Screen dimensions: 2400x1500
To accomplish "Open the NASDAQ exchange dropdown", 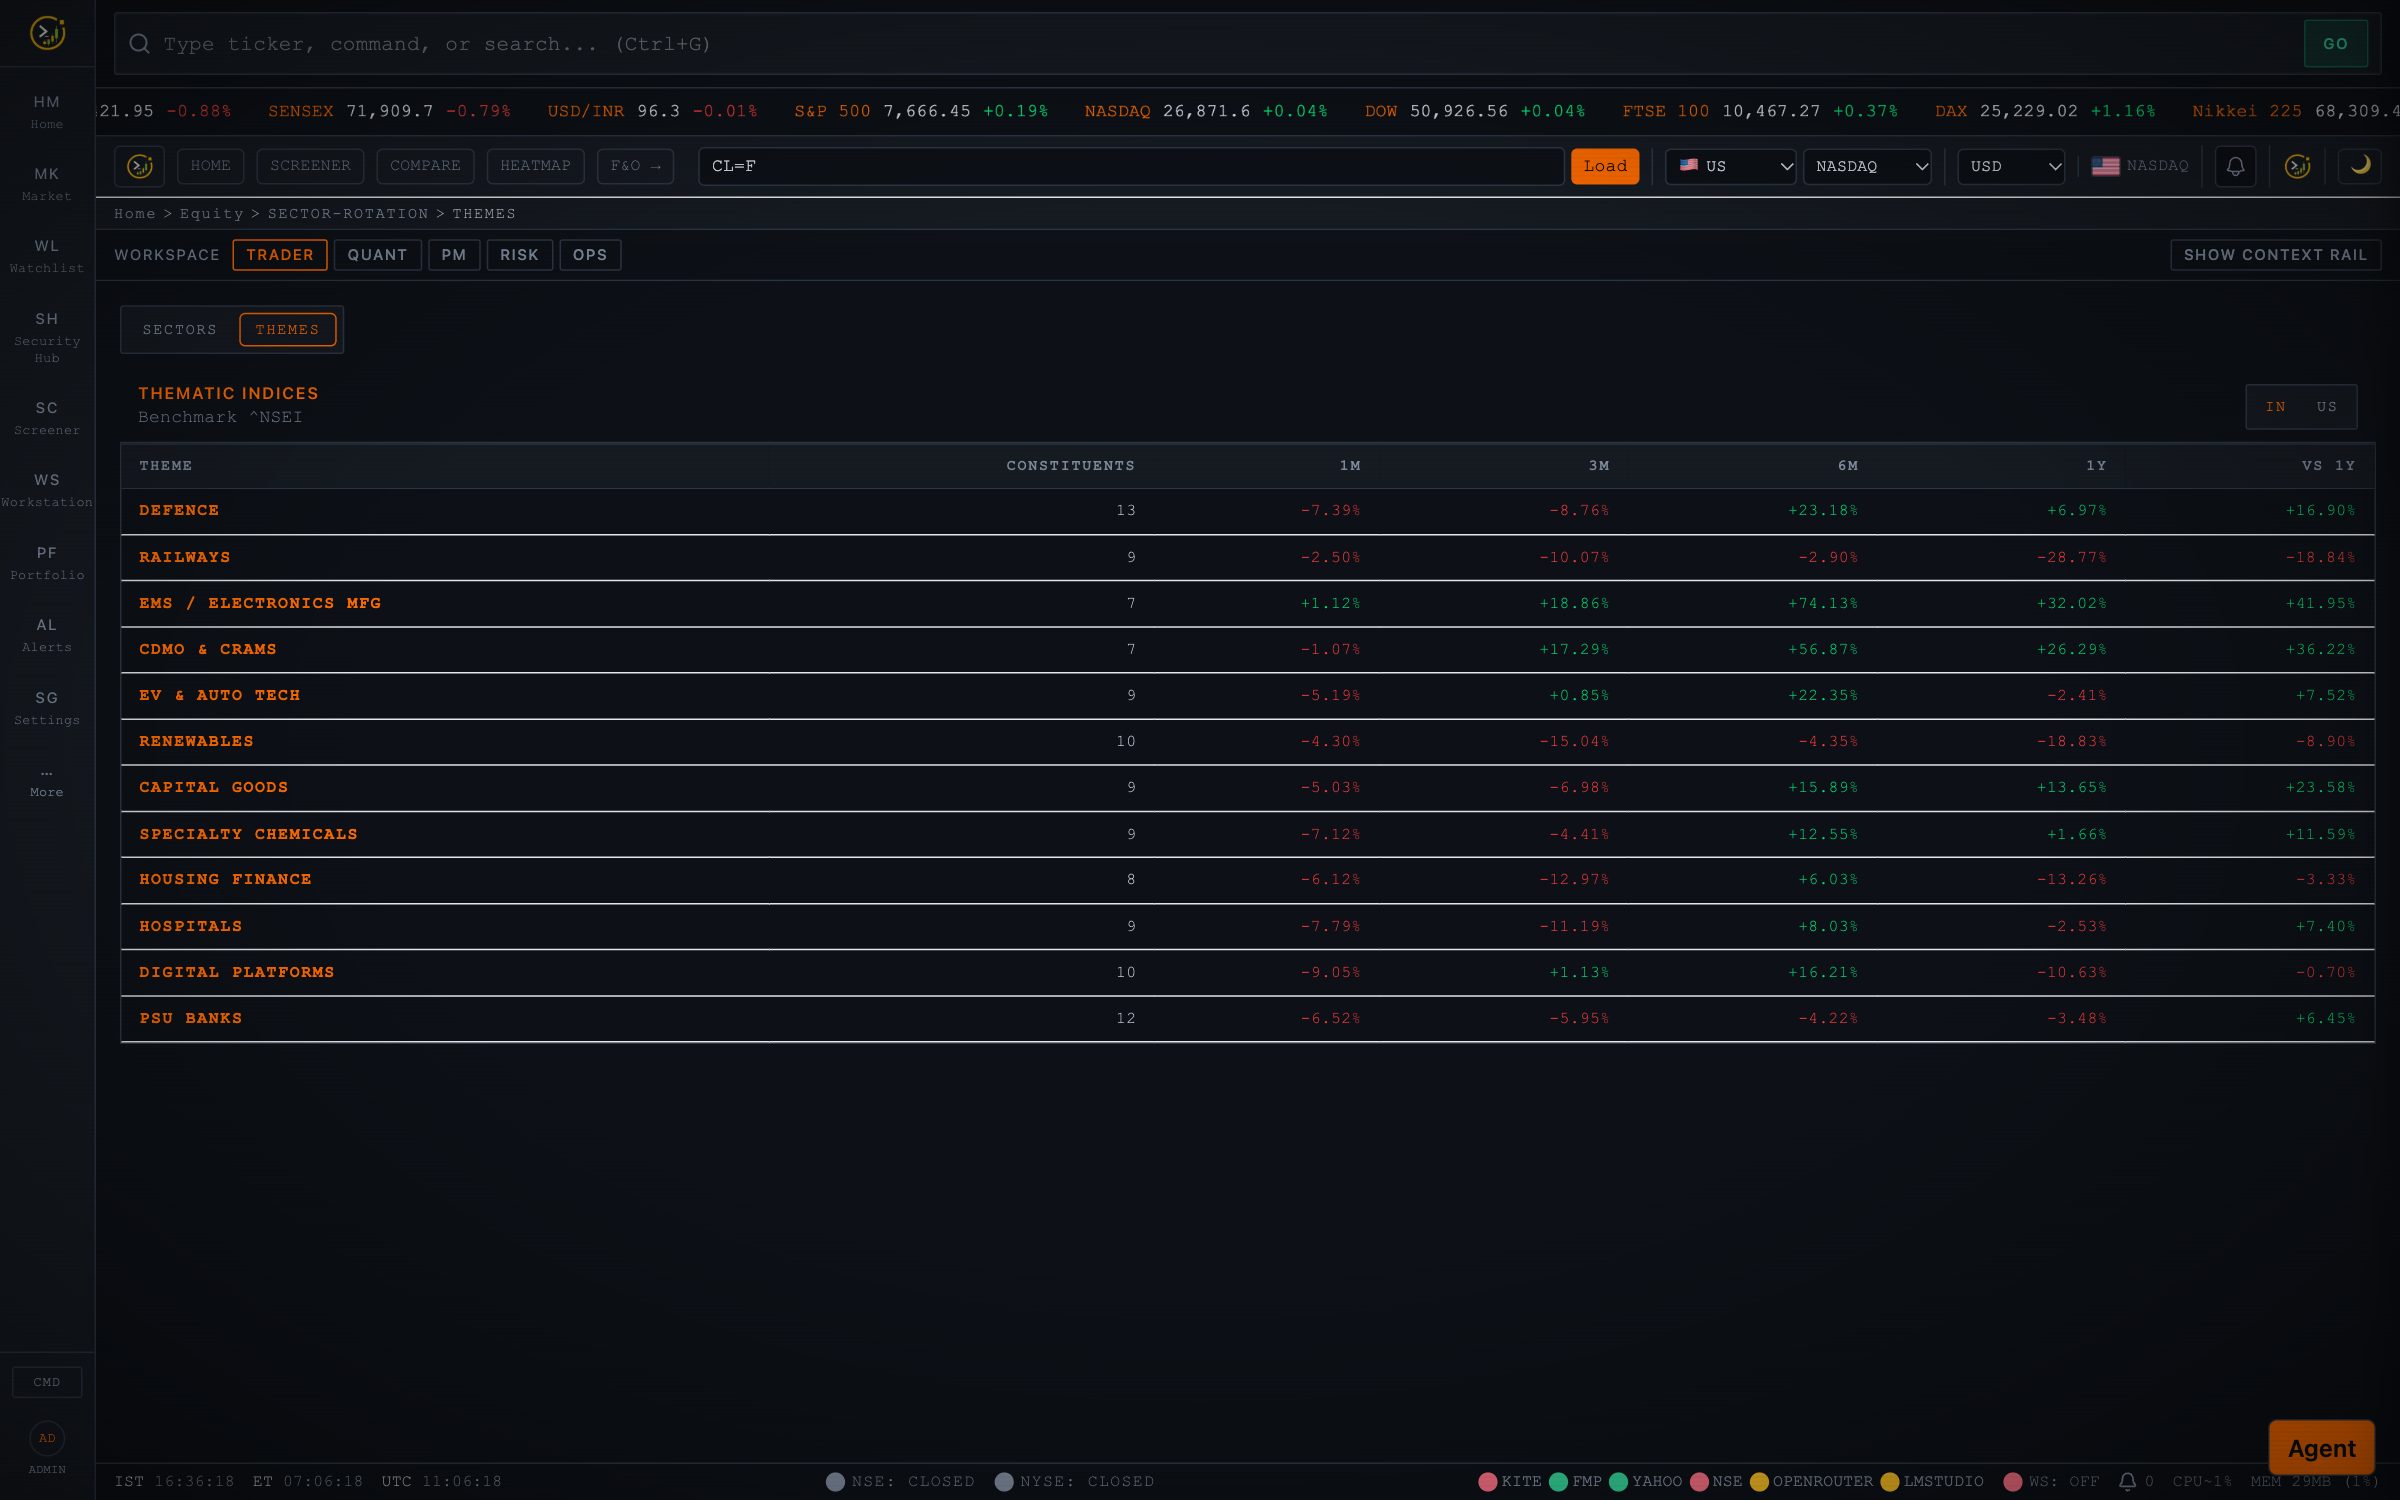I will coord(1867,166).
